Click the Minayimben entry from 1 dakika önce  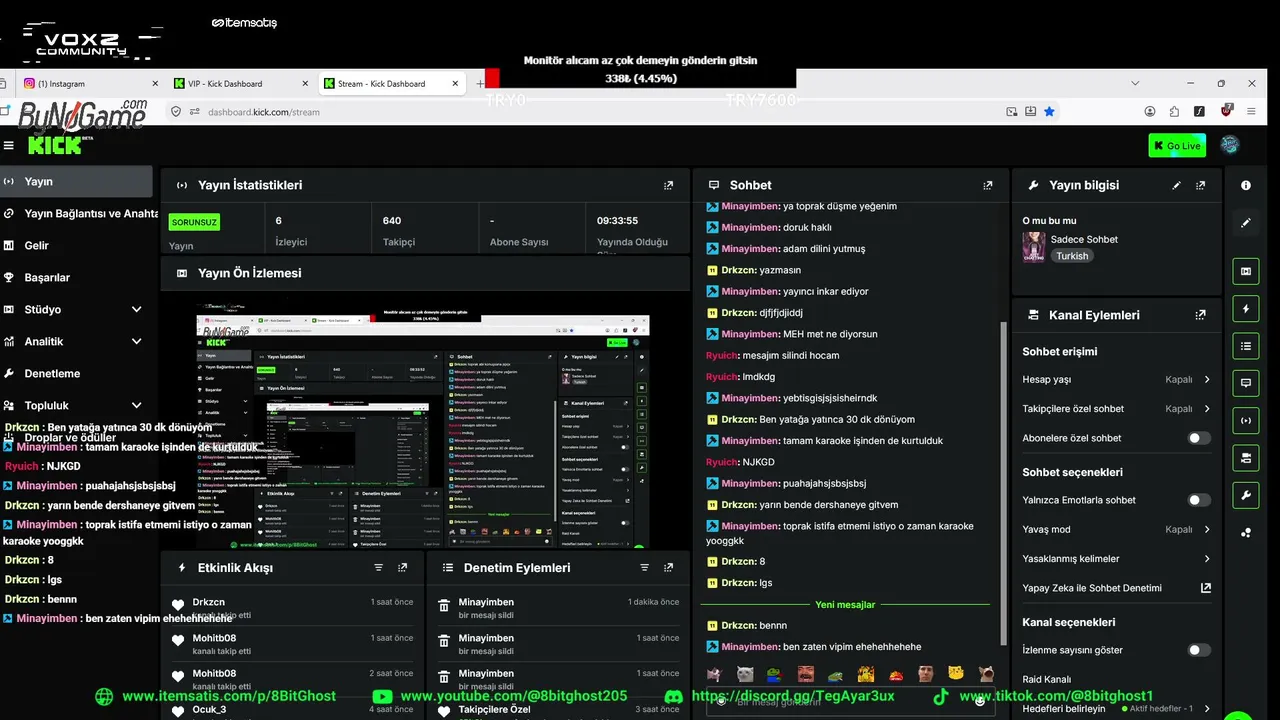558,607
